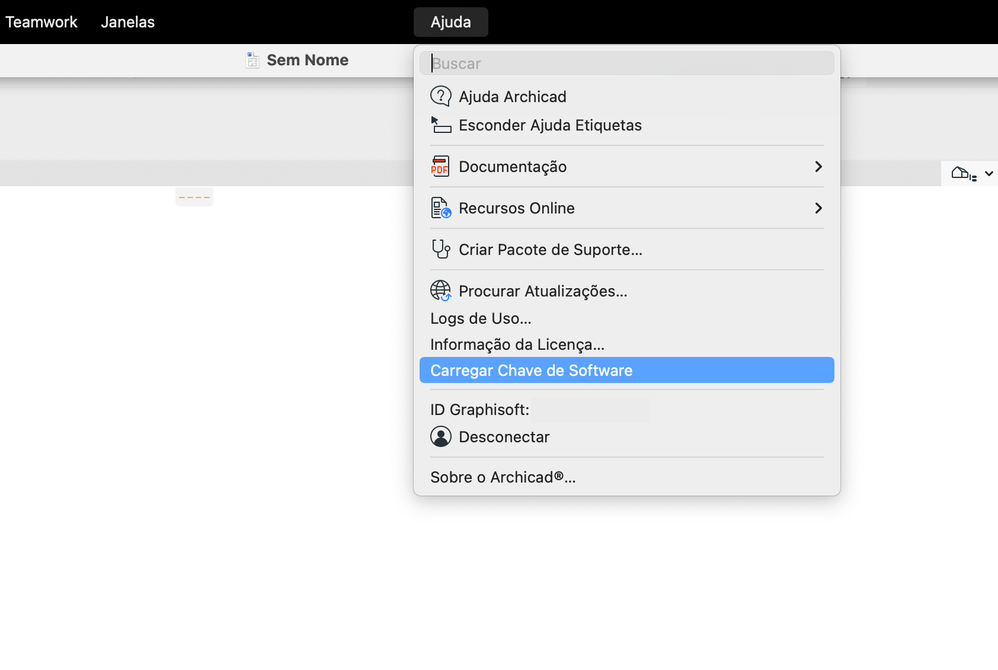This screenshot has height=670, width=998.
Task: Click the orange dashed line marker
Action: click(194, 197)
